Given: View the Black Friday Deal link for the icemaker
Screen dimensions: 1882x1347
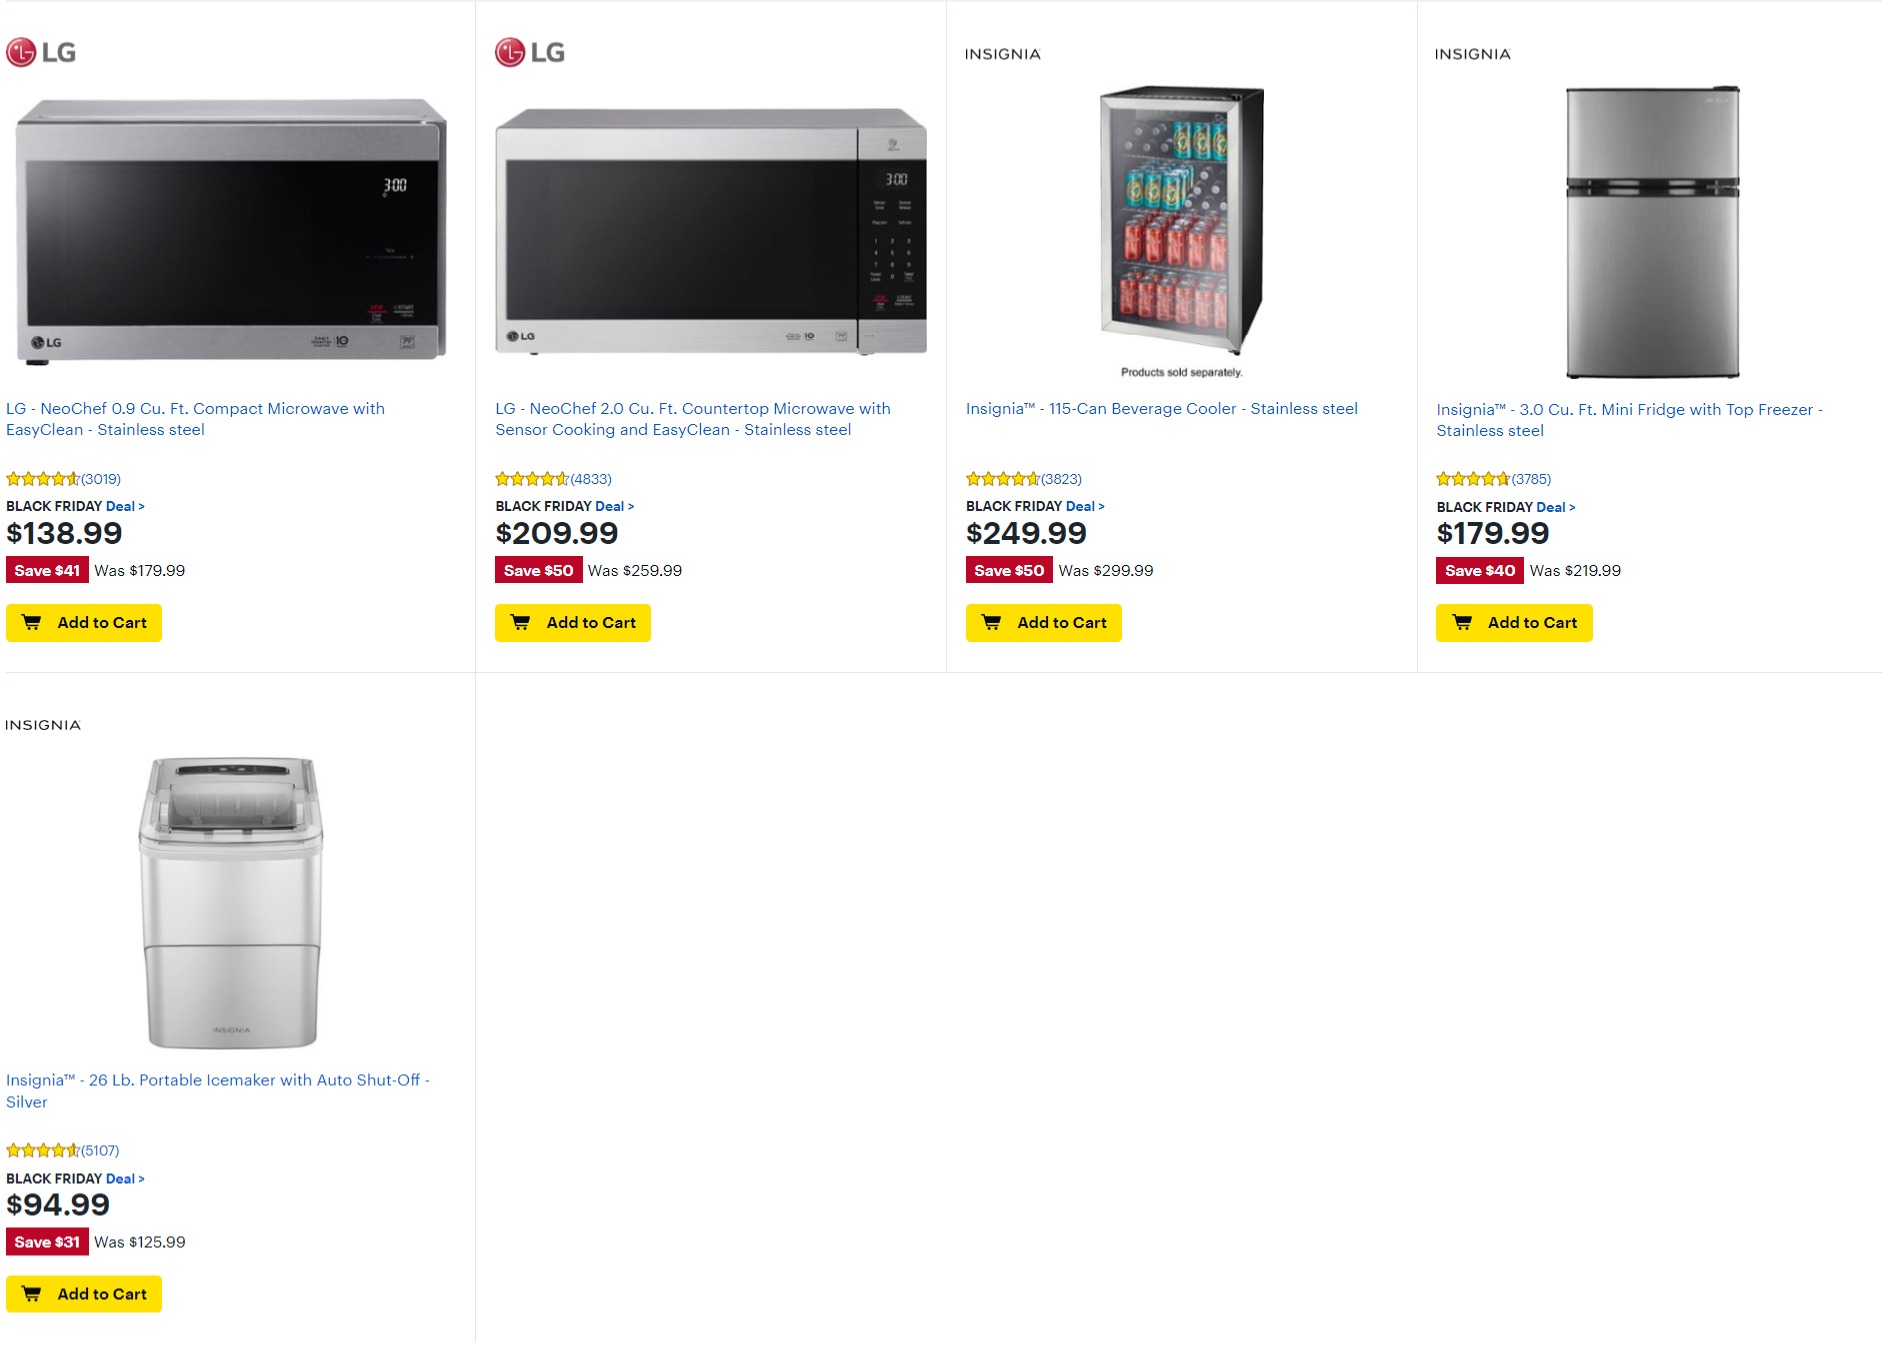Looking at the screenshot, I should (x=124, y=1179).
